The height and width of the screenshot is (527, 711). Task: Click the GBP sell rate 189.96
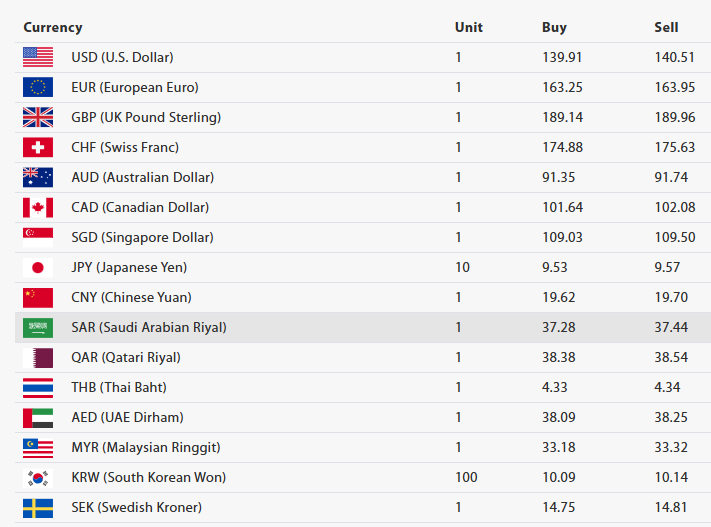(674, 117)
